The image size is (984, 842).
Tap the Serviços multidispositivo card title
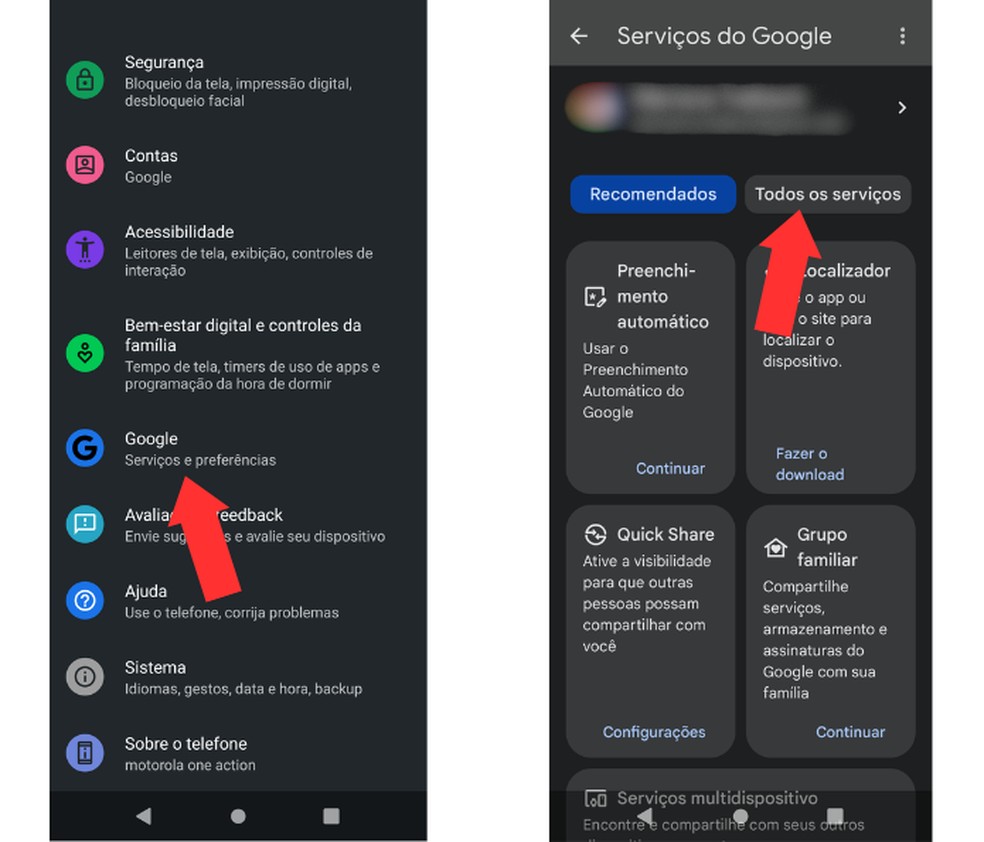click(717, 798)
